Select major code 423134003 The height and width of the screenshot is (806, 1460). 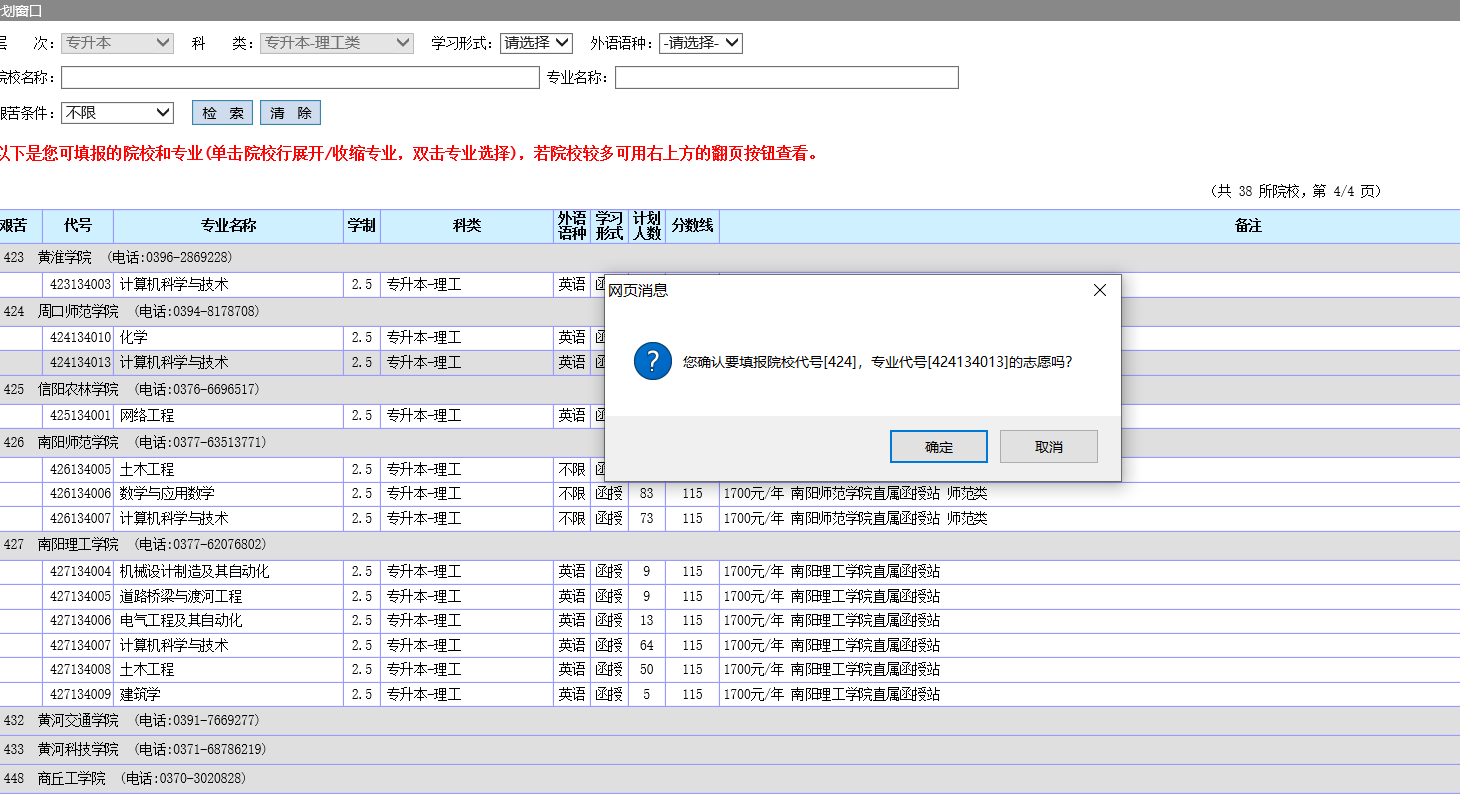click(x=80, y=285)
